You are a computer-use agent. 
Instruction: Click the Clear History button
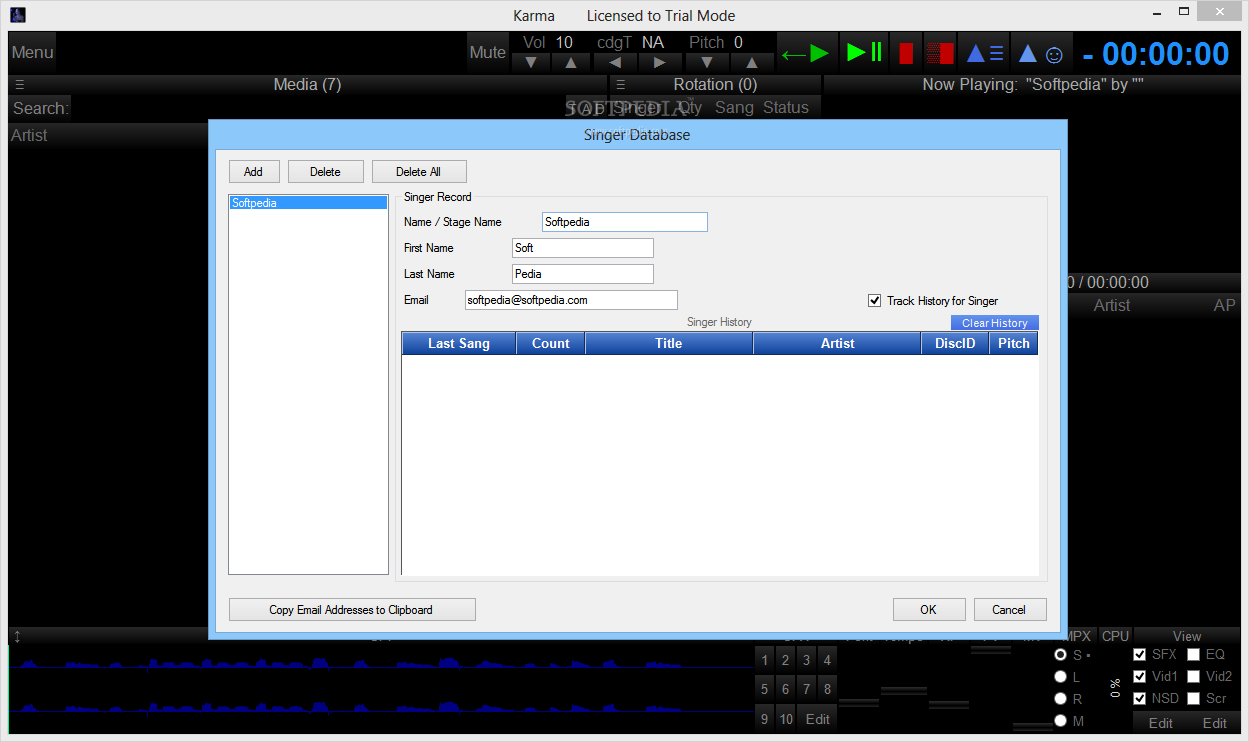995,323
